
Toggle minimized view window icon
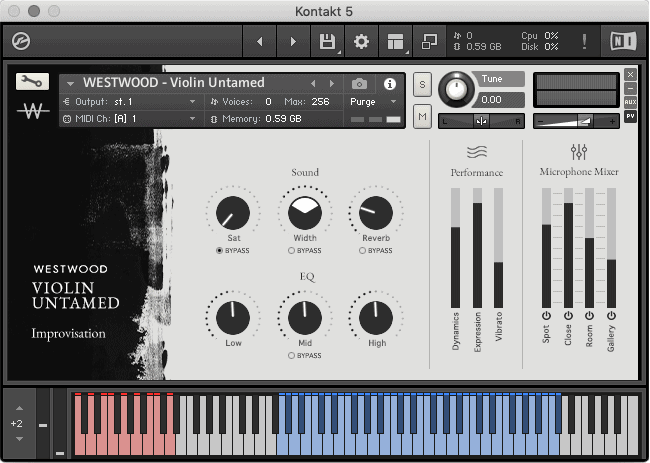coord(429,41)
